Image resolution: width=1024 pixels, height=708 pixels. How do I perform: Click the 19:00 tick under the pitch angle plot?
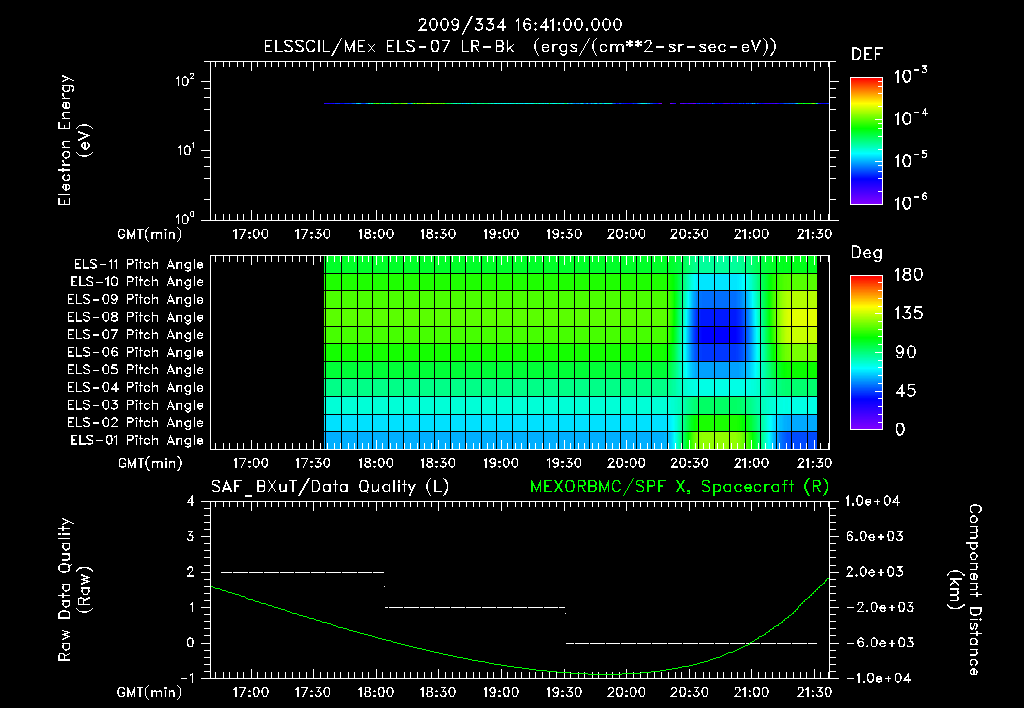pos(501,463)
